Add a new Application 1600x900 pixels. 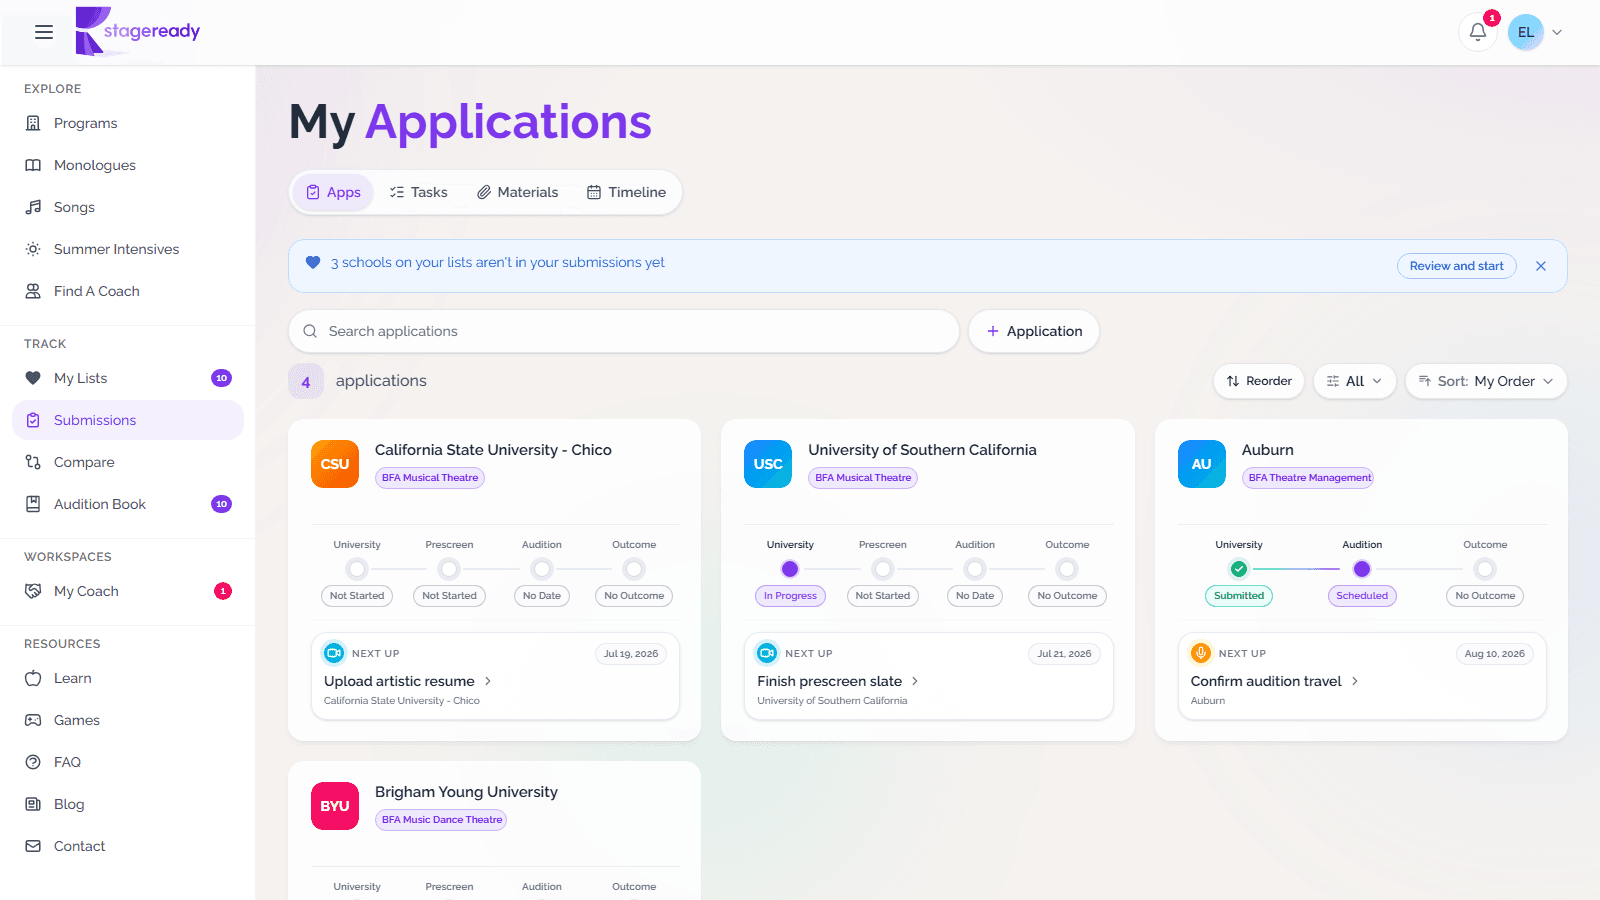1034,331
